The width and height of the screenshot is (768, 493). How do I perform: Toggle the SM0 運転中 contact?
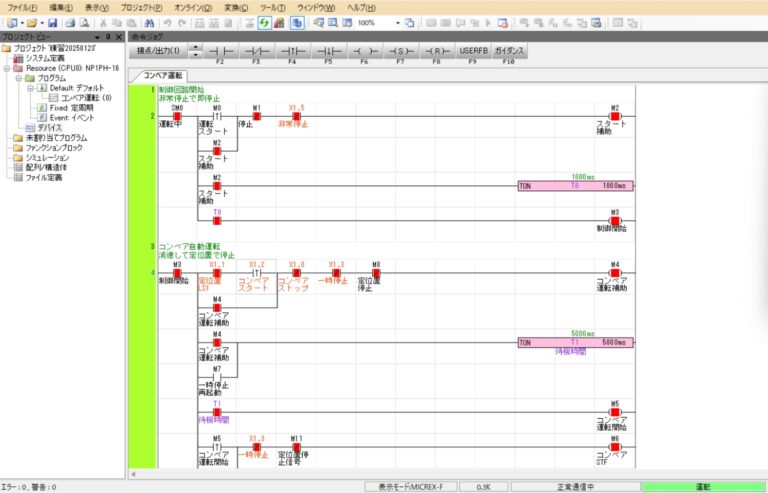click(177, 116)
